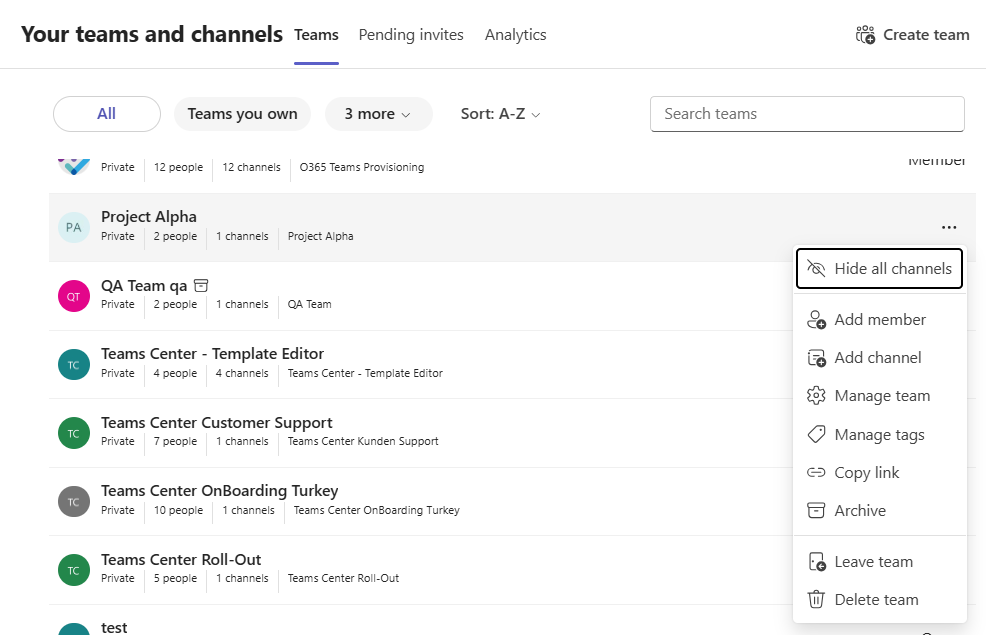The height and width of the screenshot is (635, 986).
Task: Click the Create team button label
Action: click(x=926, y=35)
